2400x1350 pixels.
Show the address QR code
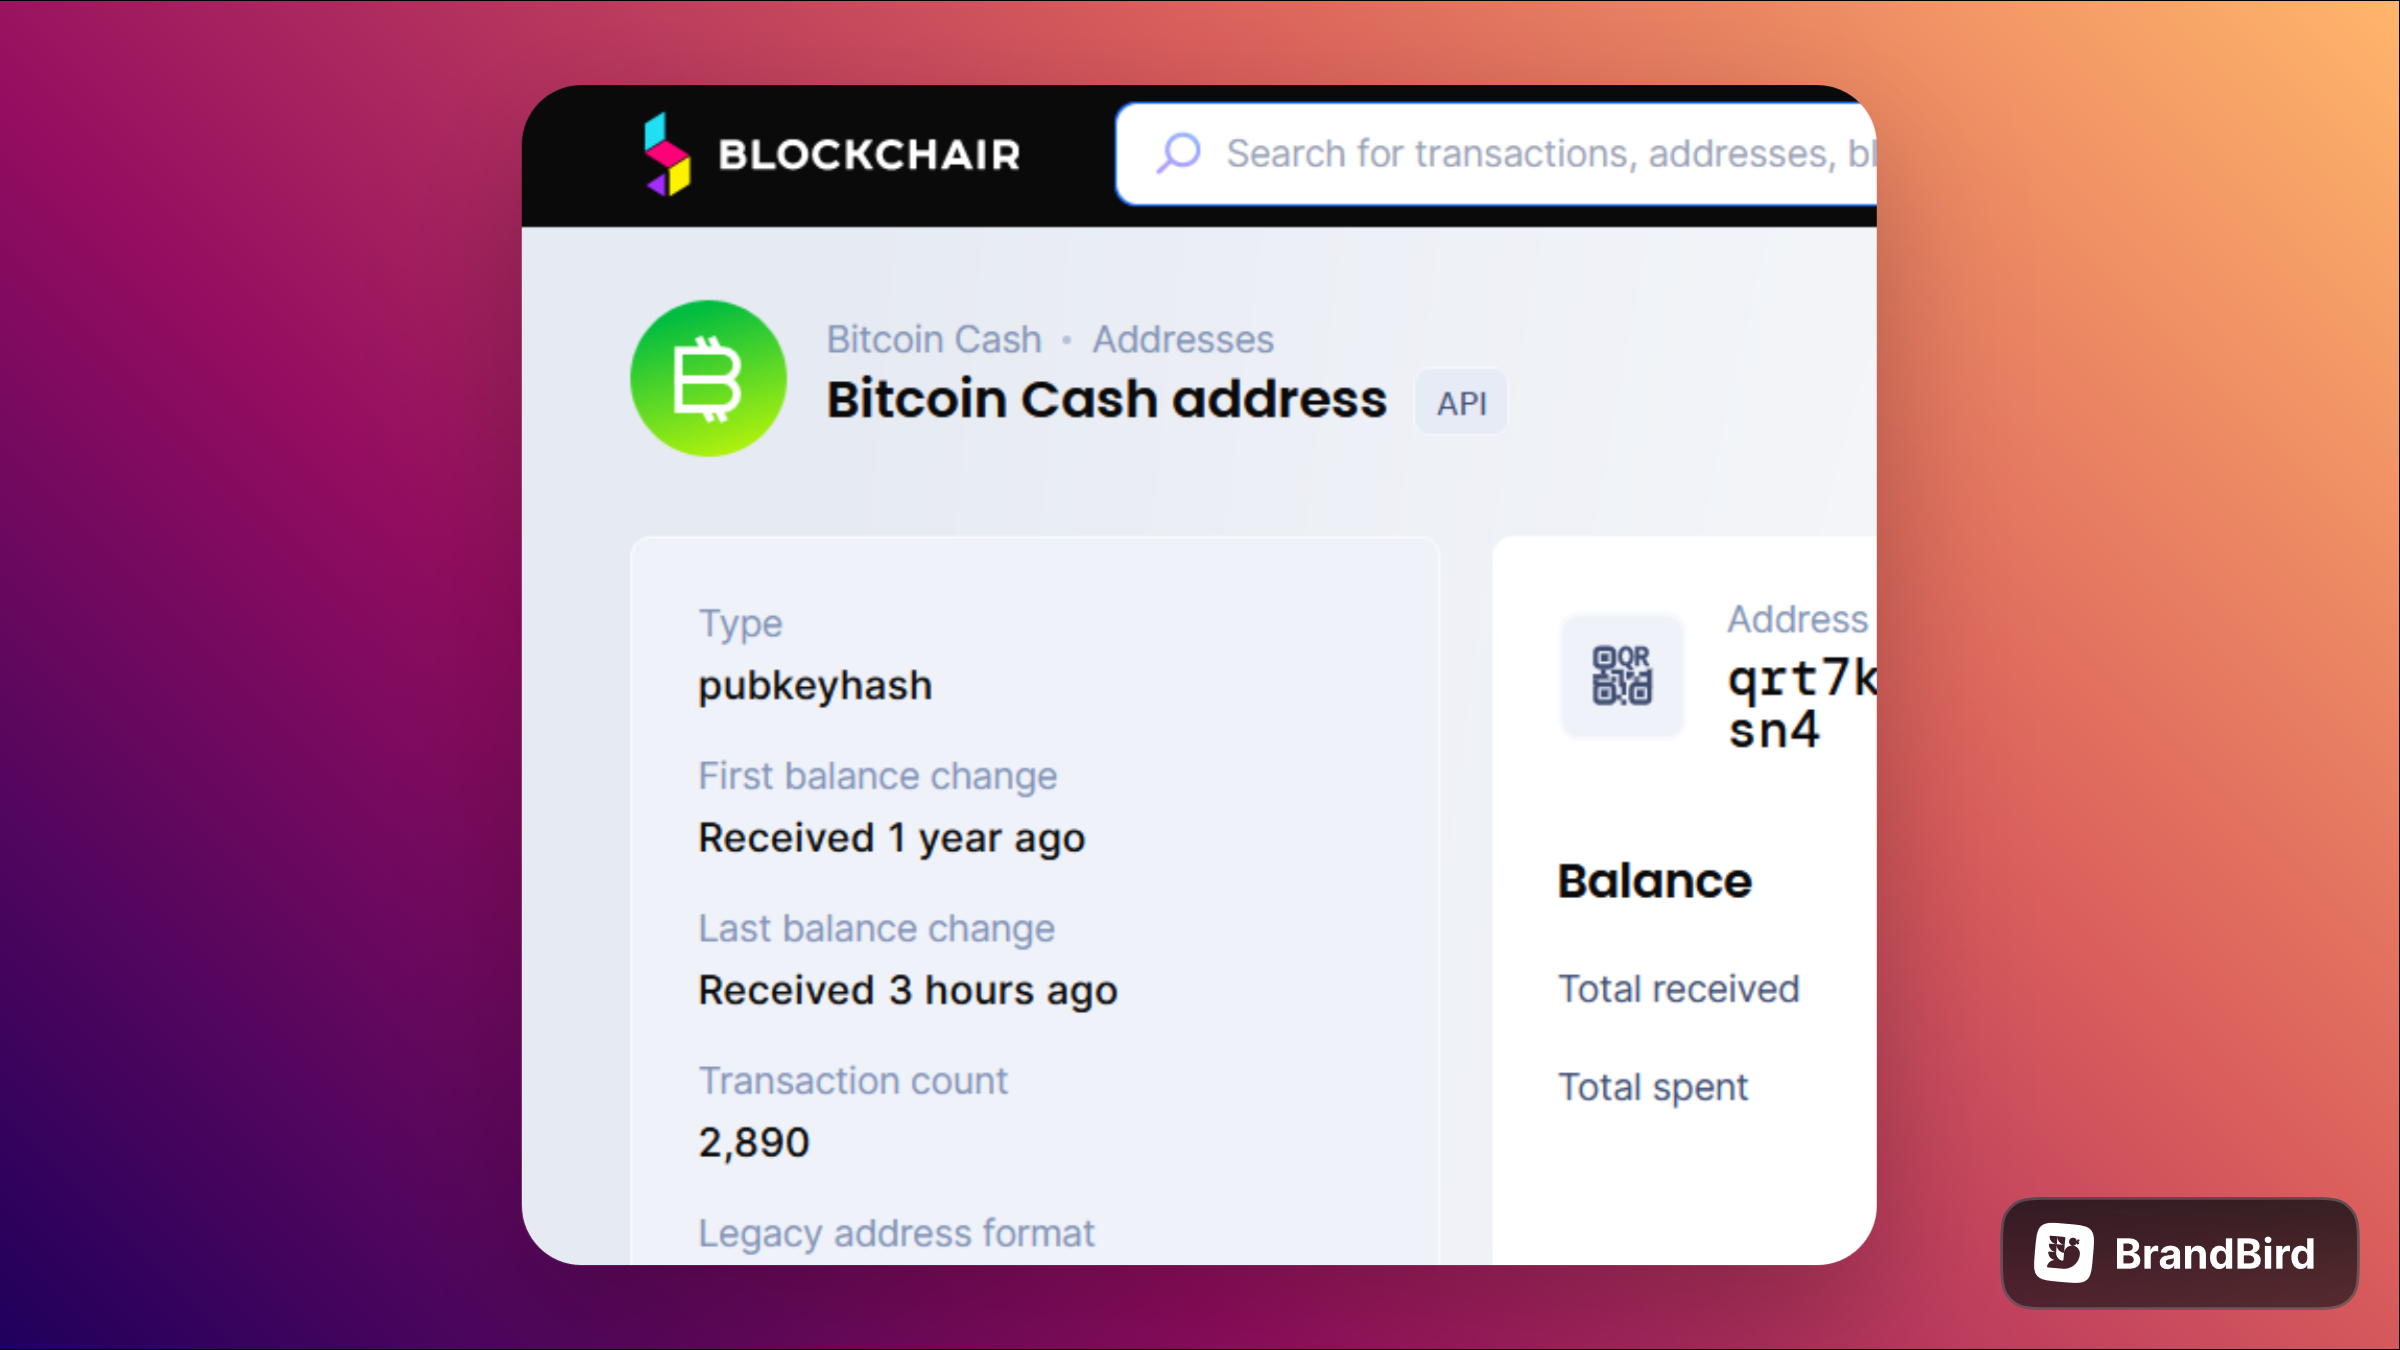point(1622,676)
